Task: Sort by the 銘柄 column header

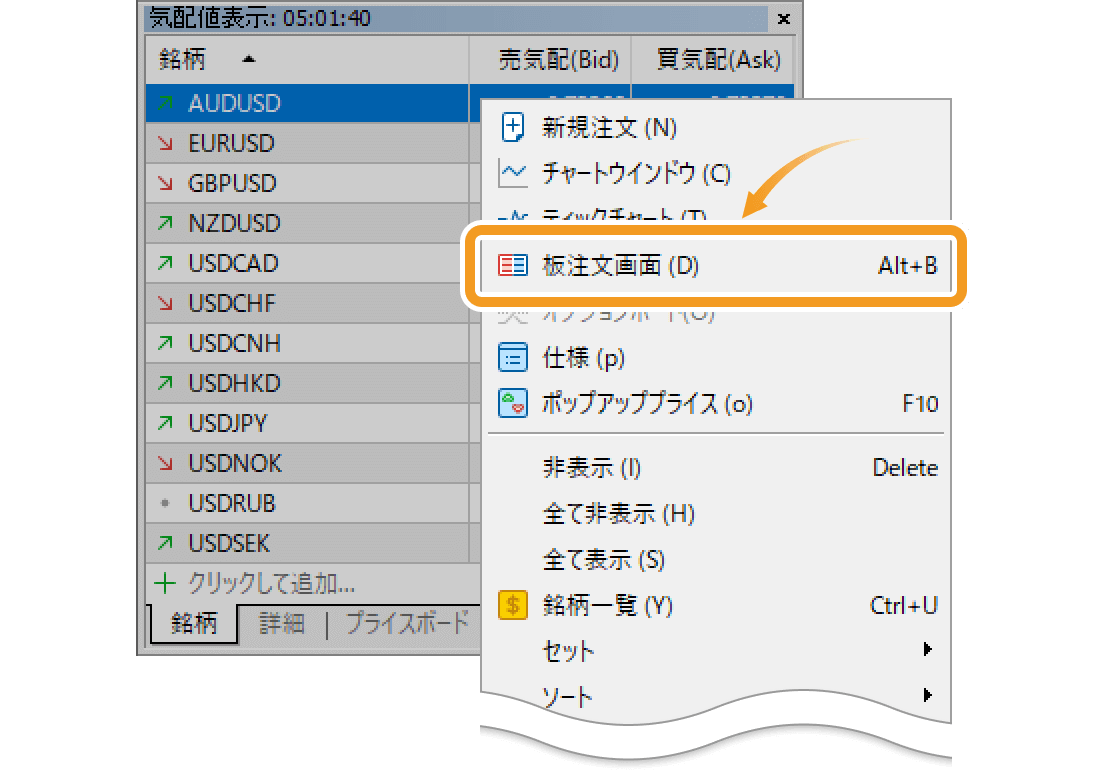Action: [307, 60]
